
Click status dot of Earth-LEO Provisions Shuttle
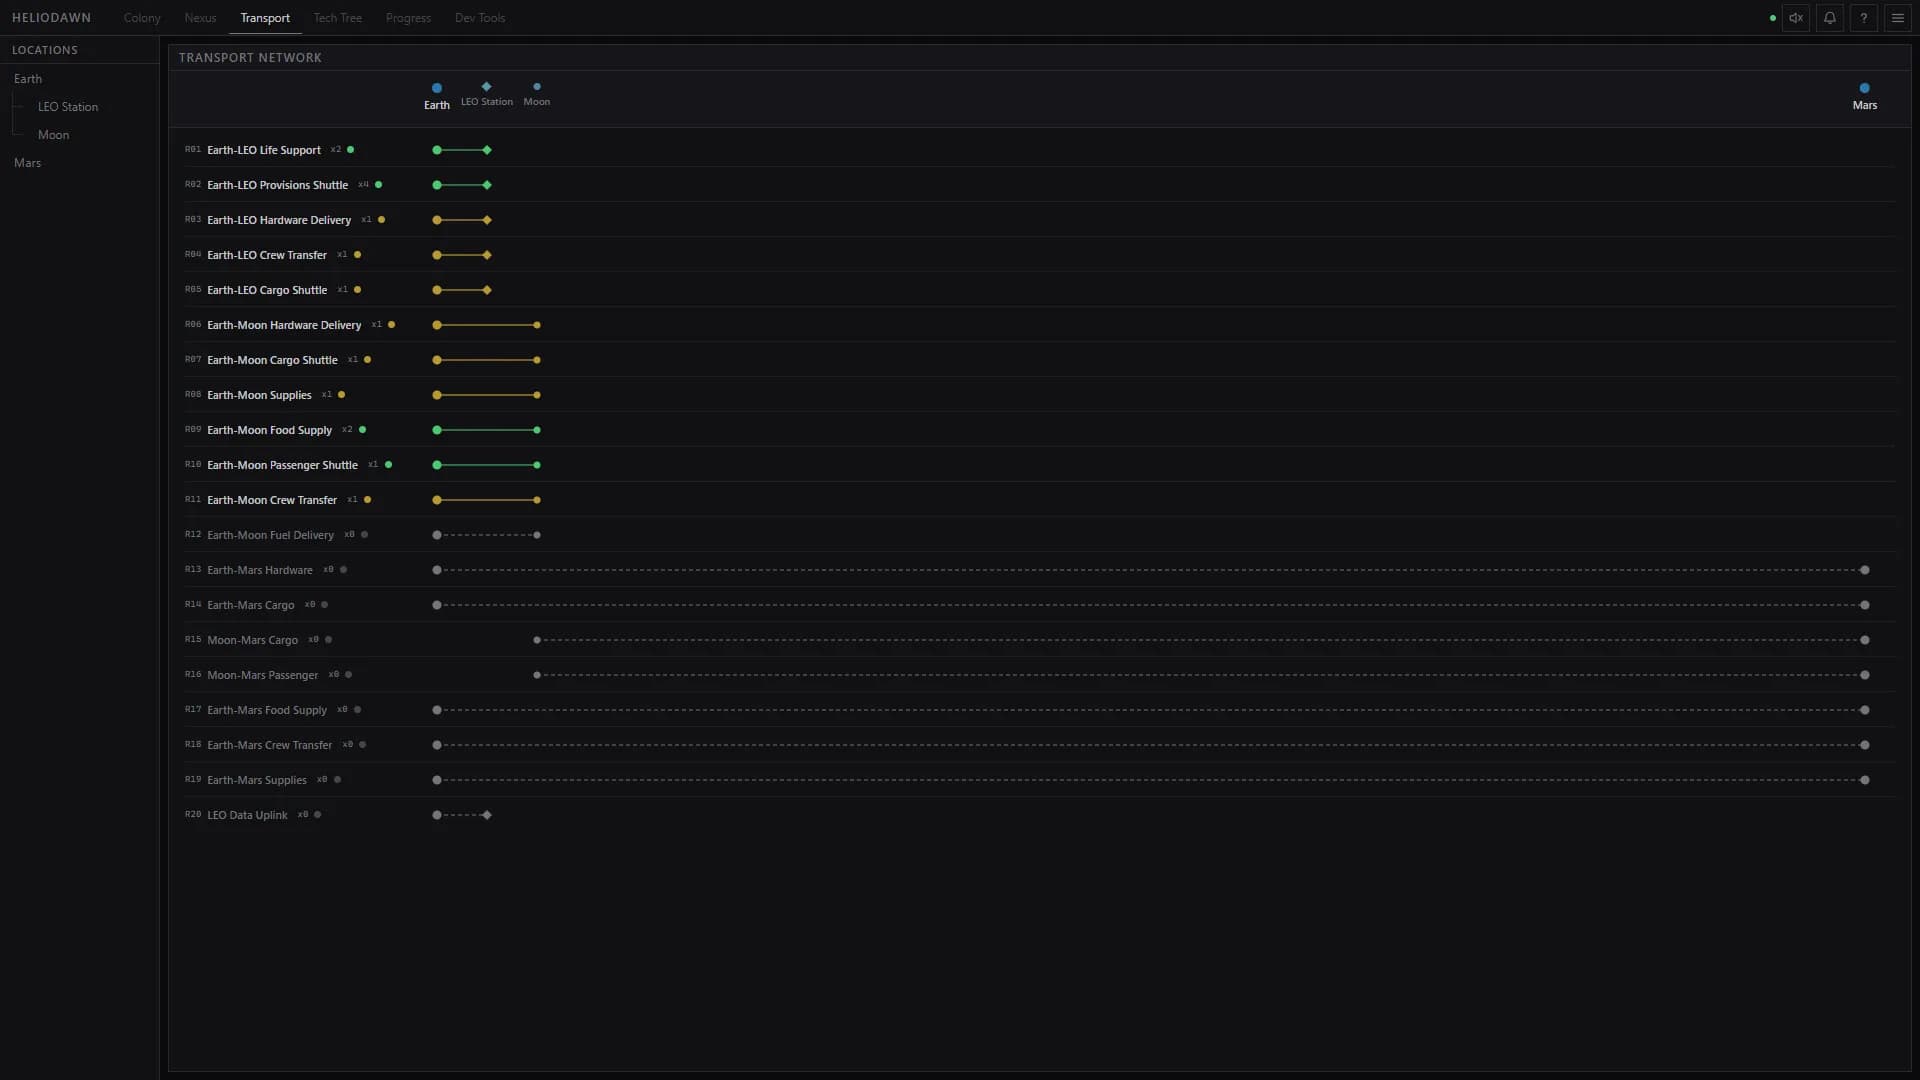(x=378, y=185)
